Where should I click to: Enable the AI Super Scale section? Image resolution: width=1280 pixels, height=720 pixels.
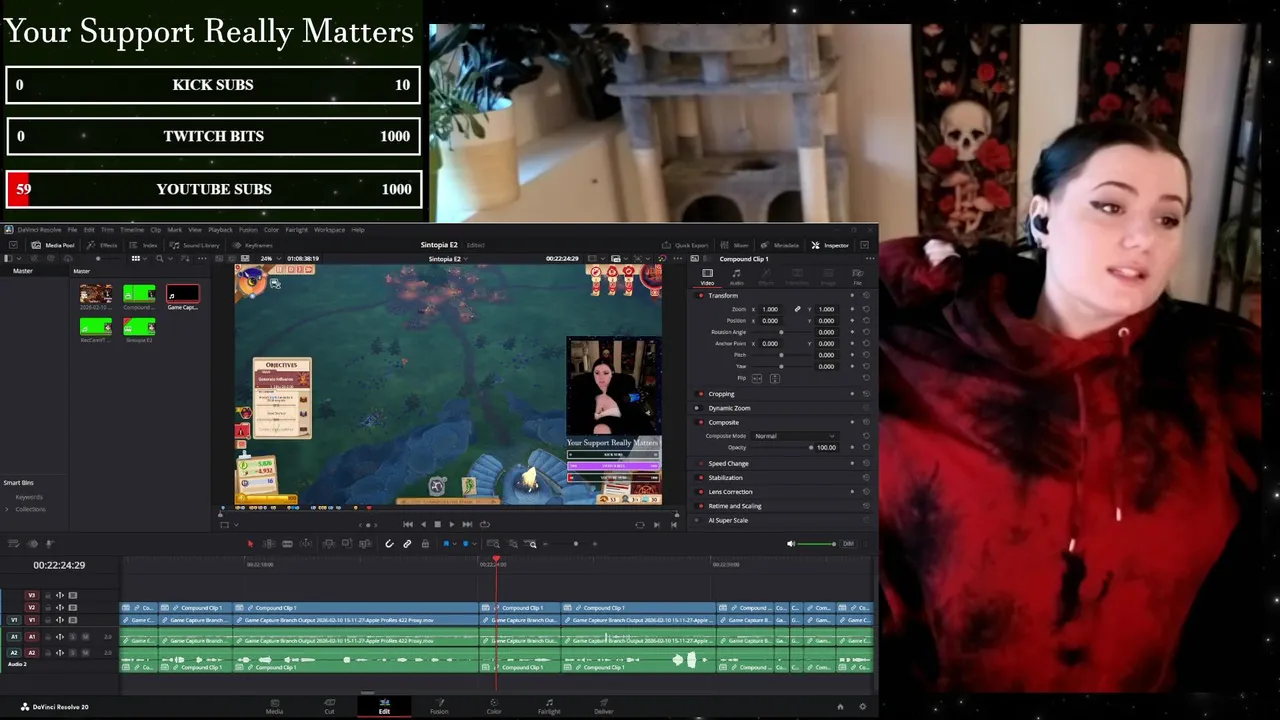[x=700, y=520]
